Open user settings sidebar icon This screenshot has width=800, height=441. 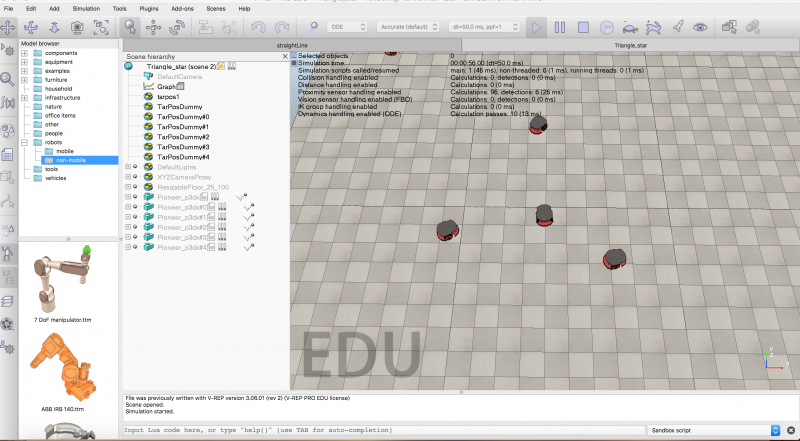point(7,348)
